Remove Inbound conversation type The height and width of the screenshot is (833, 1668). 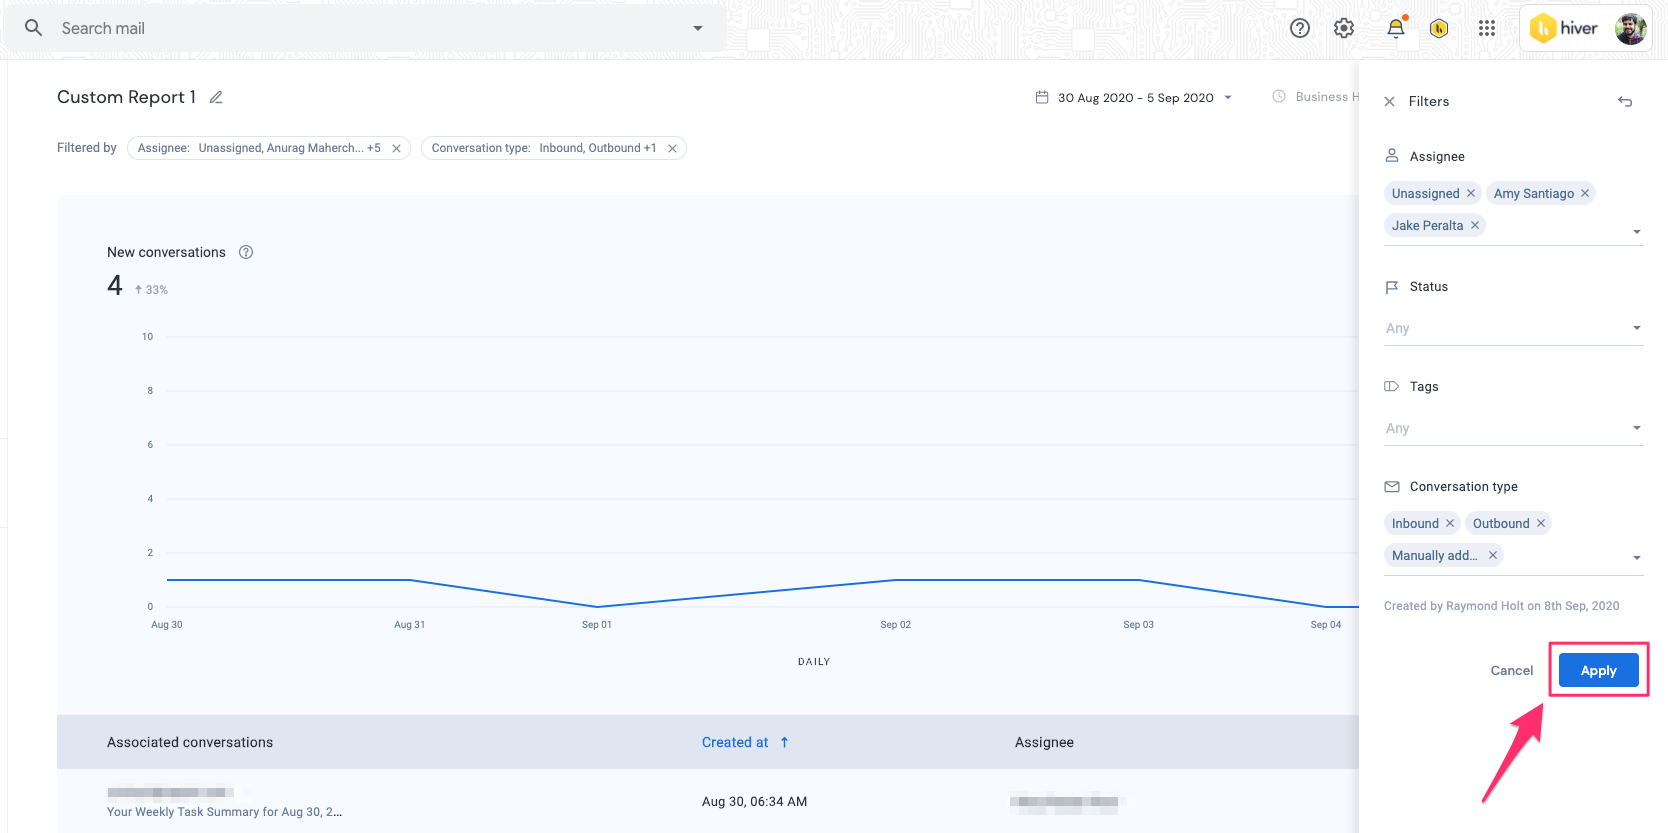[1450, 523]
